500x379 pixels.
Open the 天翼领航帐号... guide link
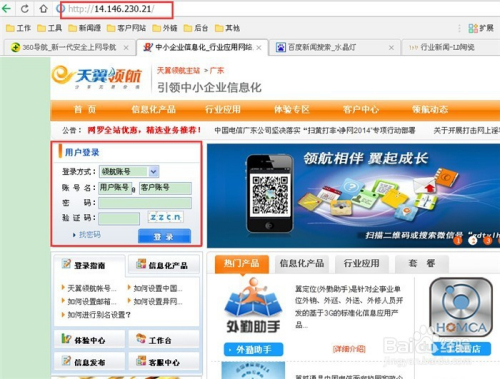click(x=92, y=288)
